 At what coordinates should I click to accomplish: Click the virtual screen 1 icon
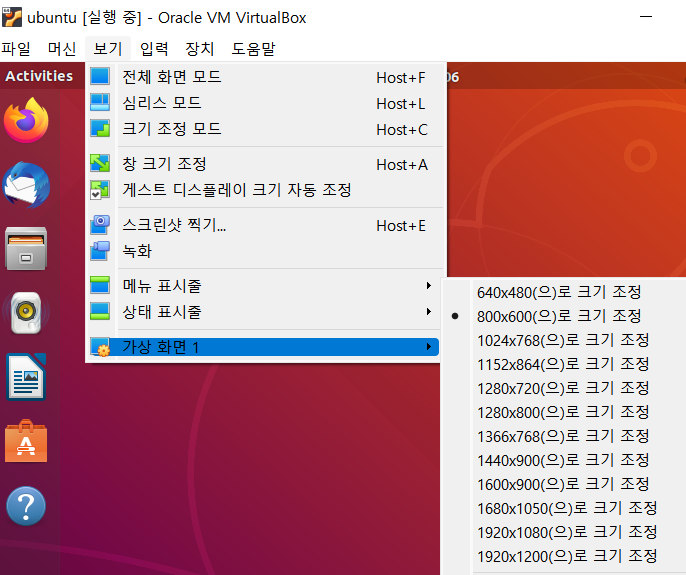[100, 347]
